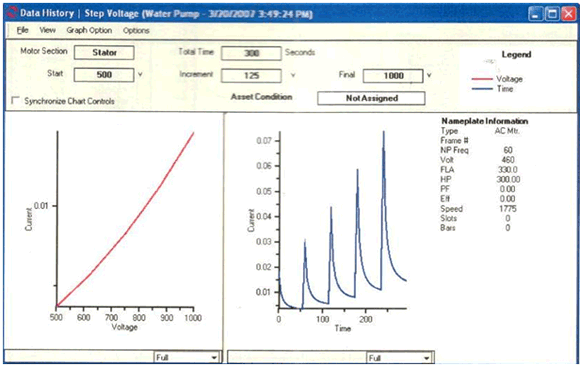Image resolution: width=580 pixels, height=366 pixels.
Task: Minimize the Data History window
Action: coord(535,14)
